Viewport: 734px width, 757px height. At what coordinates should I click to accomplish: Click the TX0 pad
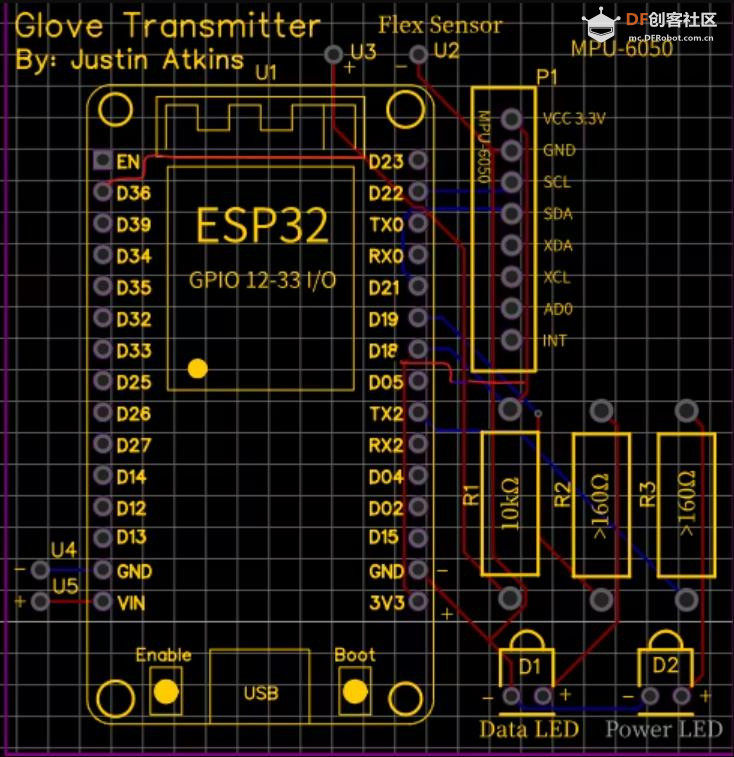pyautogui.click(x=418, y=223)
